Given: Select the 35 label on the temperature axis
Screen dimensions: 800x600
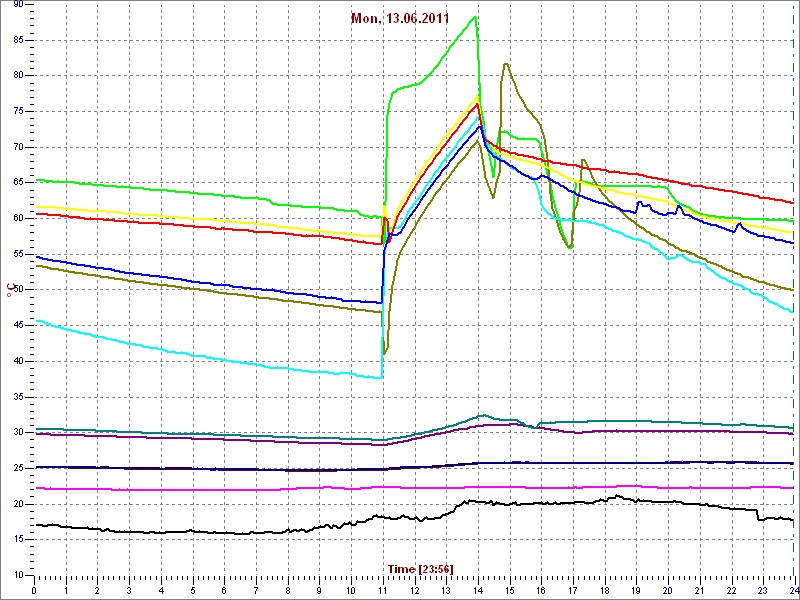Looking at the screenshot, I should (x=18, y=397).
